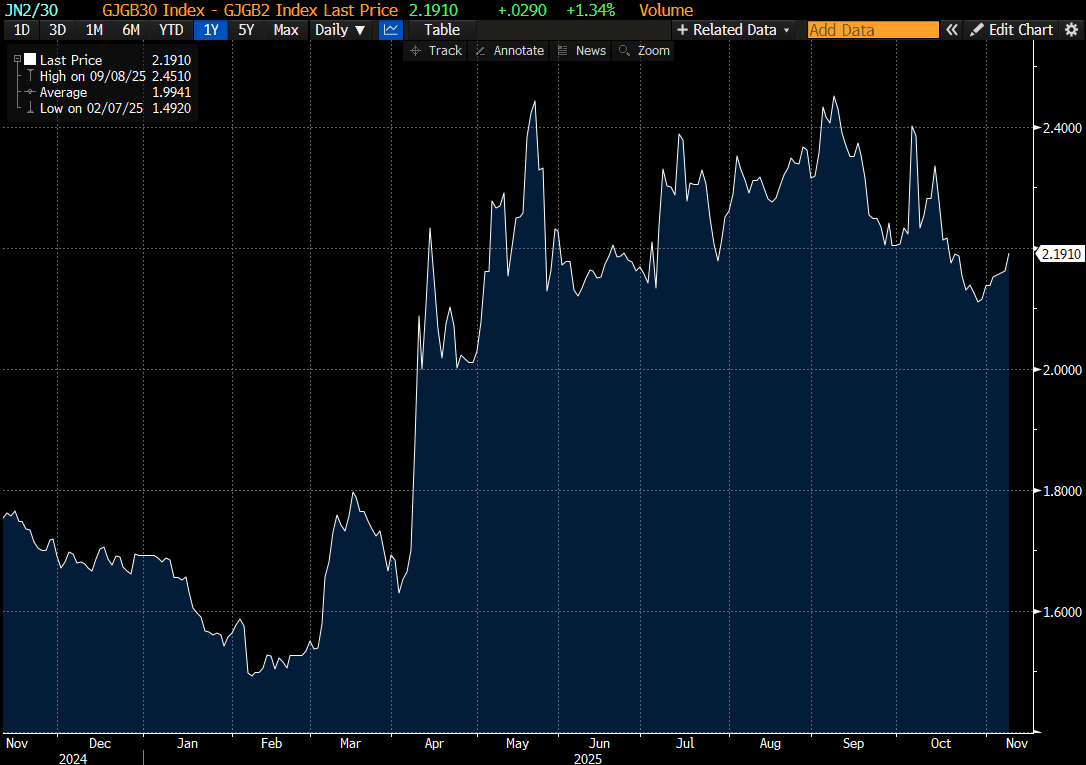Screen dimensions: 1086x765
Task: Show News on the chart
Action: pos(581,50)
